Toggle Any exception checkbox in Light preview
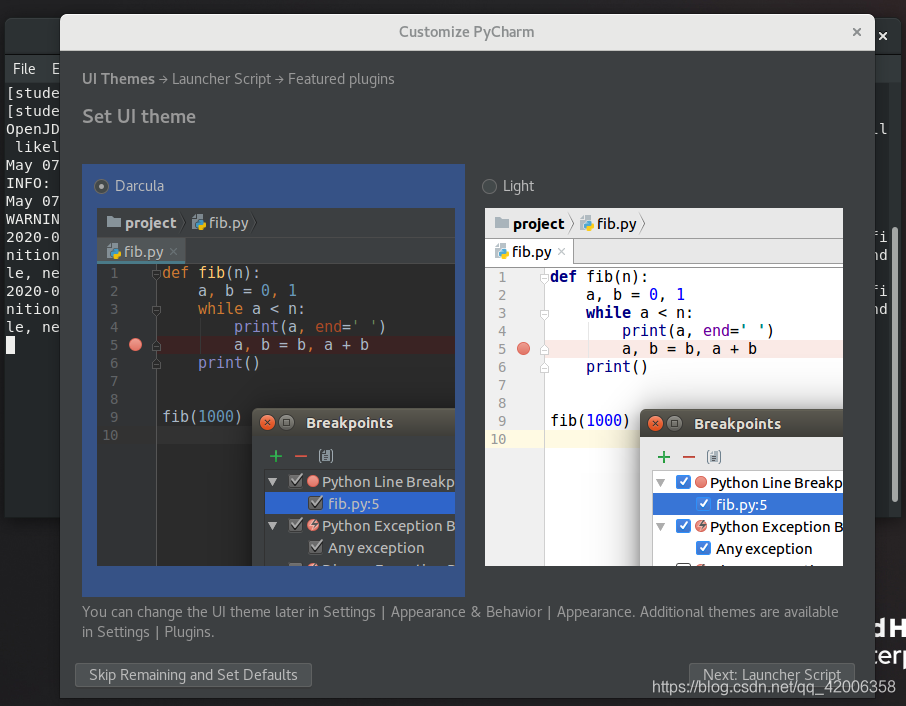The height and width of the screenshot is (706, 906). (x=704, y=548)
